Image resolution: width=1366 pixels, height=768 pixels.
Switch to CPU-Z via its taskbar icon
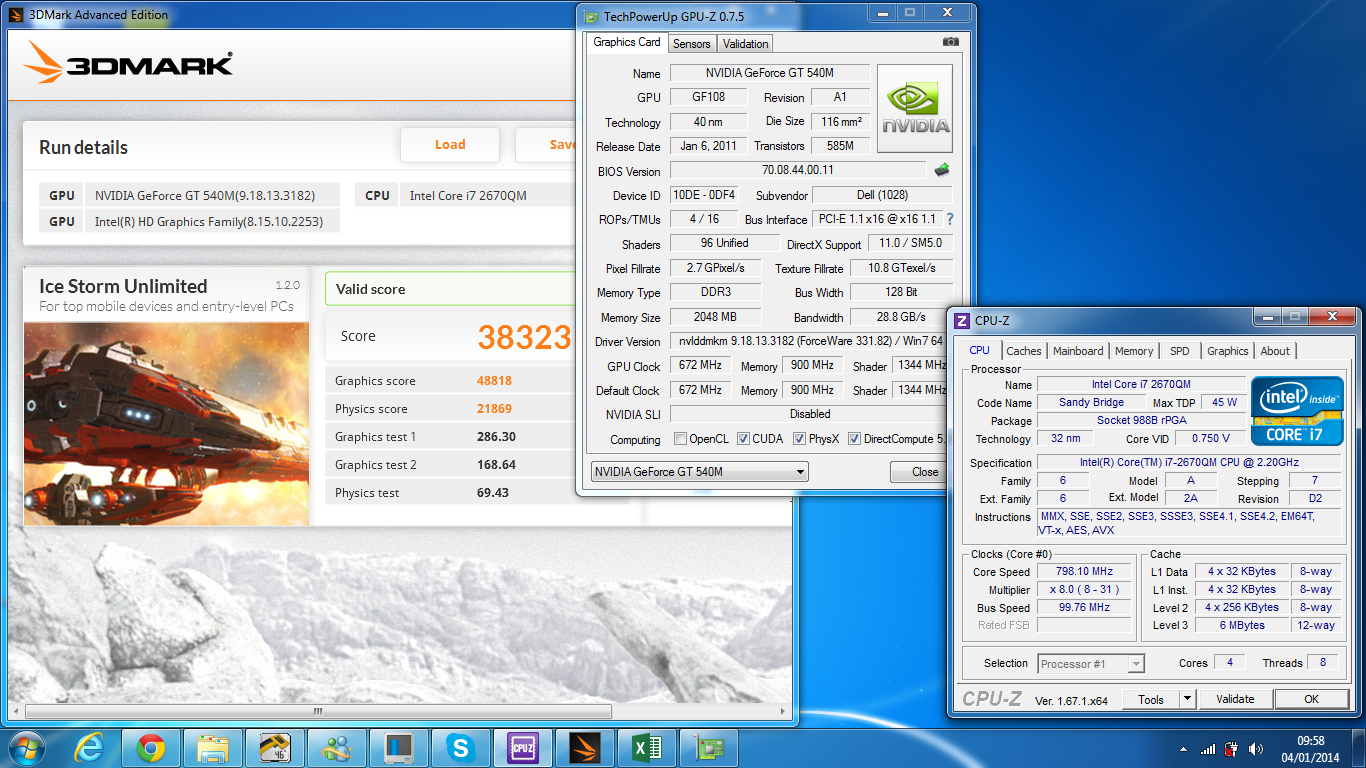[x=523, y=747]
